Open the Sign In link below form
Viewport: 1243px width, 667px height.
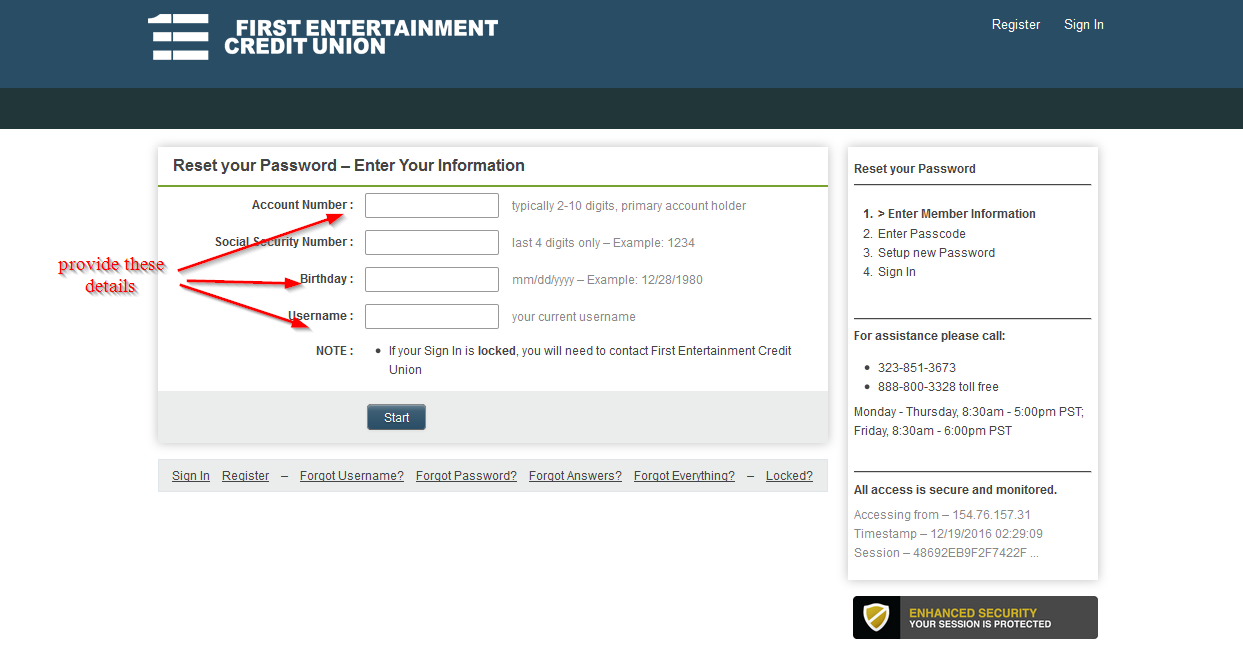(x=191, y=476)
